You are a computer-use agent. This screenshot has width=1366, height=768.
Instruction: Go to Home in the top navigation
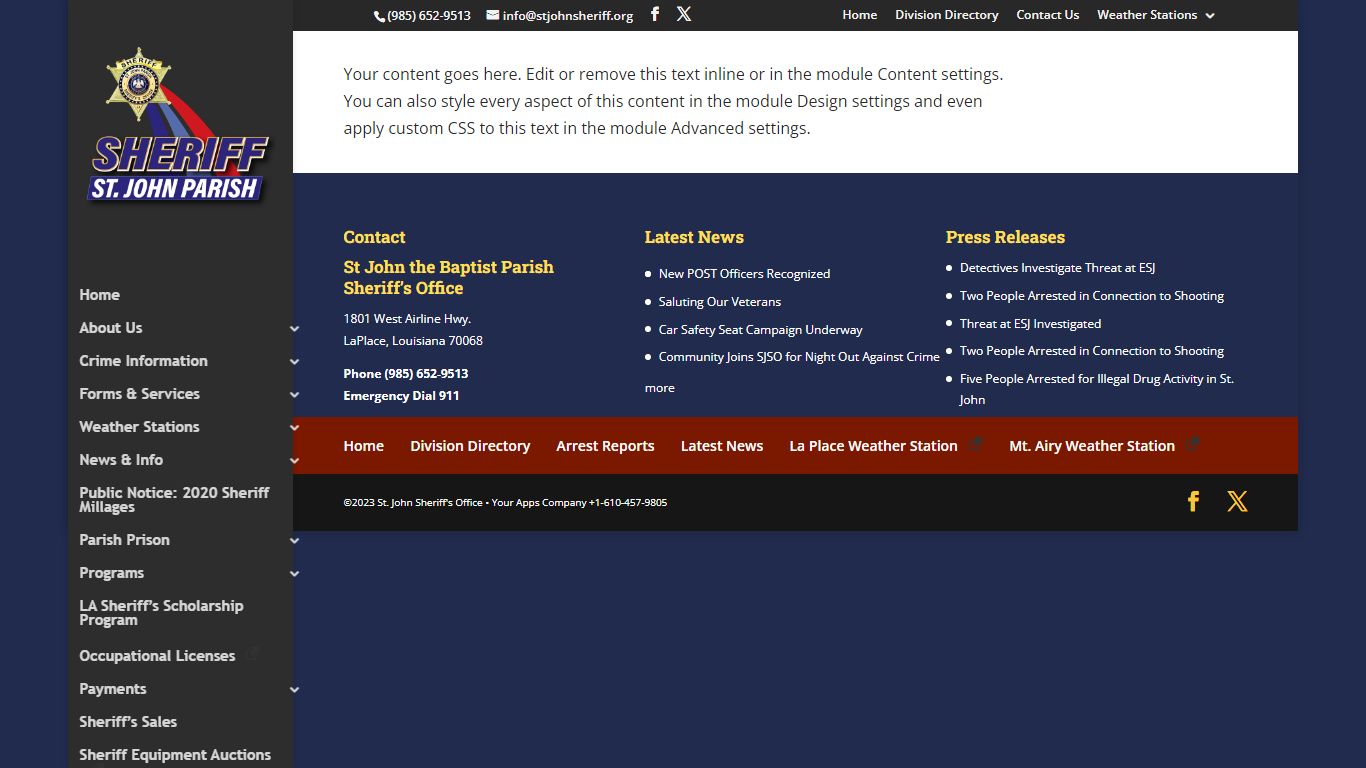pyautogui.click(x=859, y=15)
